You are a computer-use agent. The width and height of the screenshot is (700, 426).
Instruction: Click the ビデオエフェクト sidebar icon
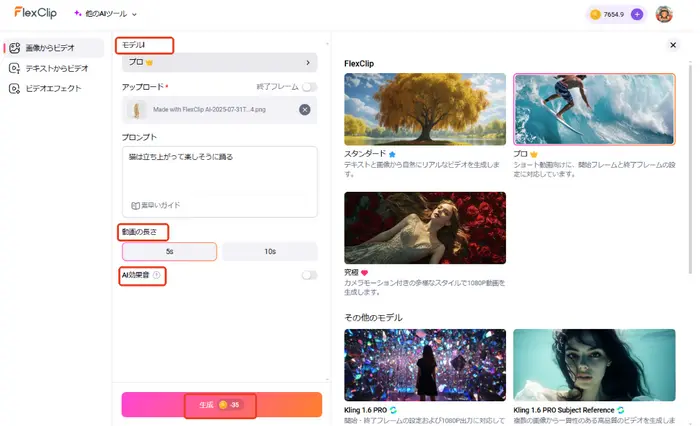click(x=15, y=88)
